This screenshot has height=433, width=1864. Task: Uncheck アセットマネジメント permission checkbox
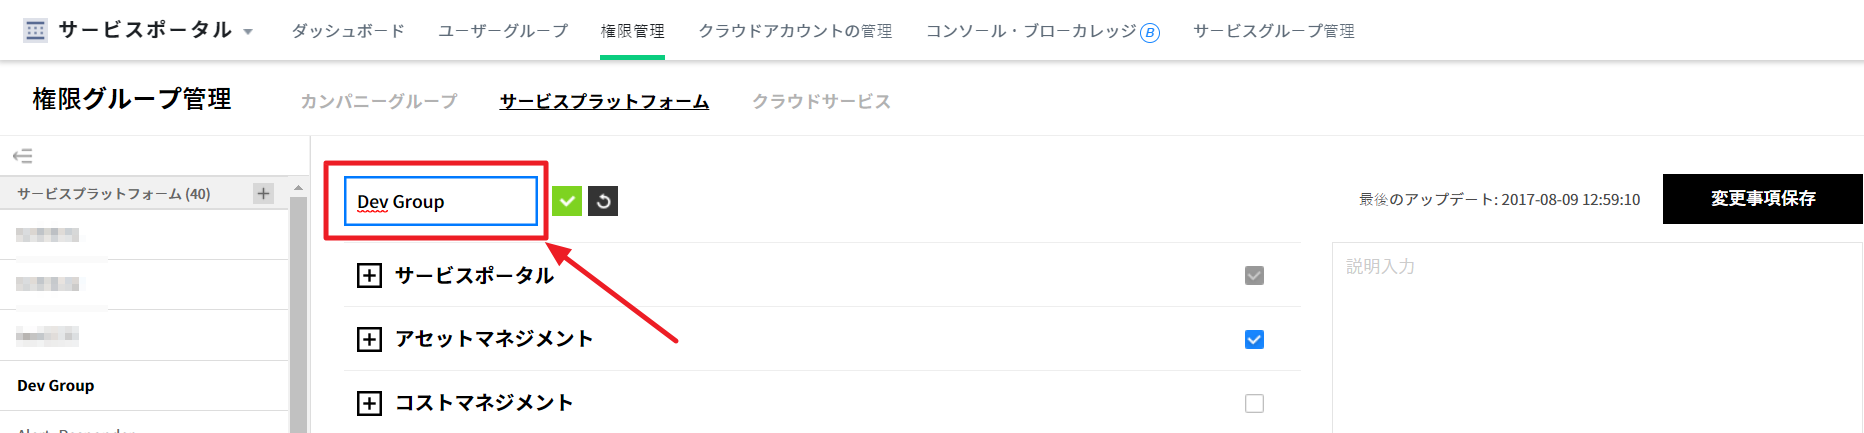point(1254,339)
